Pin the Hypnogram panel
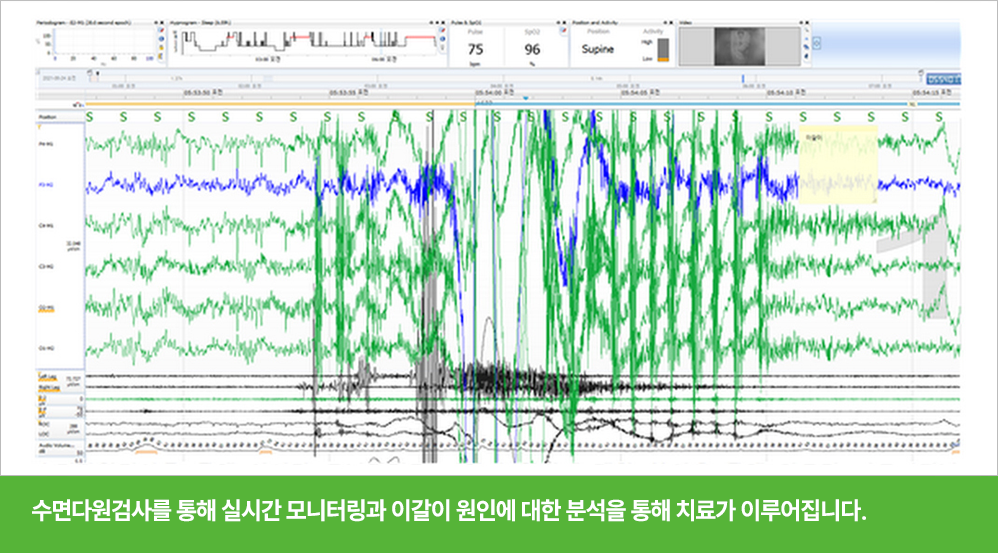 tap(437, 23)
